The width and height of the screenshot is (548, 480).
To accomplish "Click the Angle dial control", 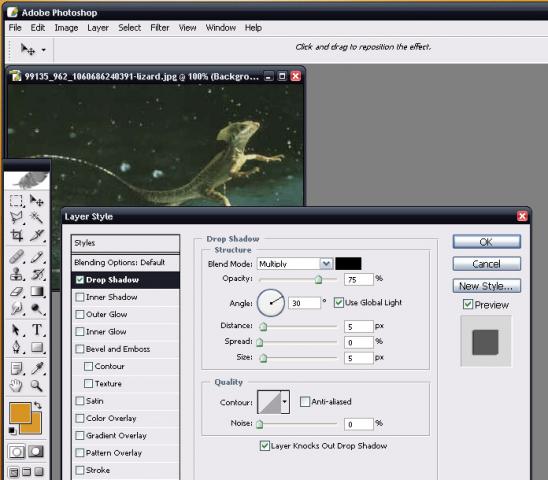I will 271,303.
